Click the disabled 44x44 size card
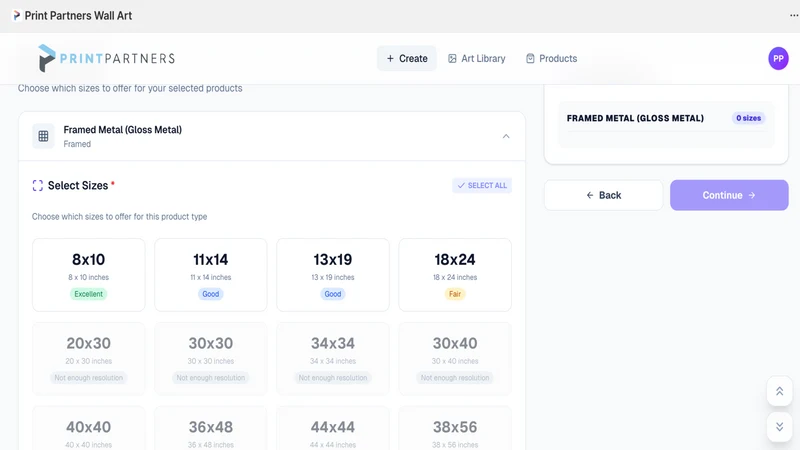 point(333,428)
